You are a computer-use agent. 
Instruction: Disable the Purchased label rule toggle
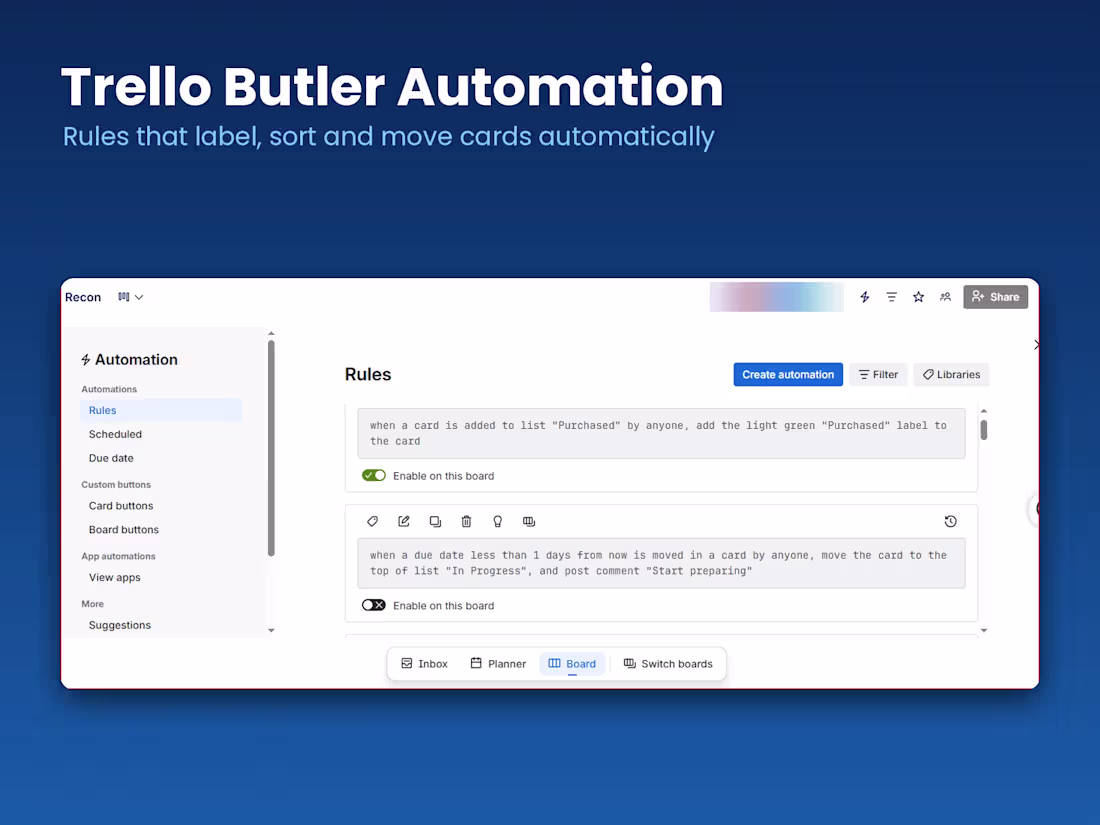click(373, 476)
